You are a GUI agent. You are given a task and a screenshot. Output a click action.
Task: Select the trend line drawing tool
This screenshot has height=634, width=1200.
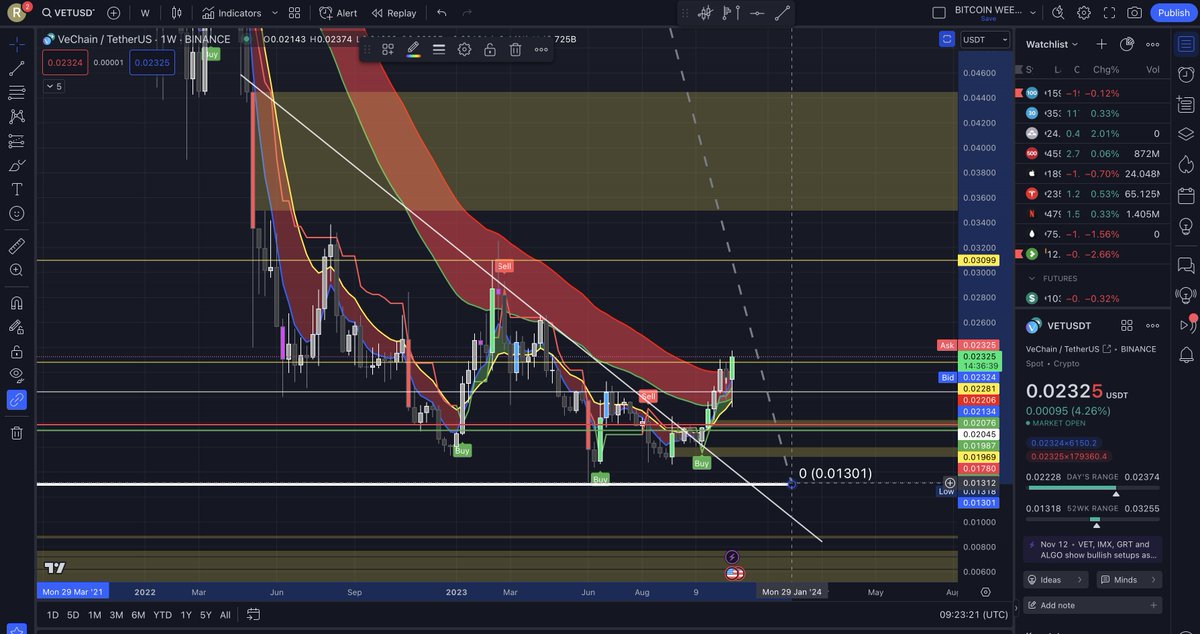coord(17,68)
